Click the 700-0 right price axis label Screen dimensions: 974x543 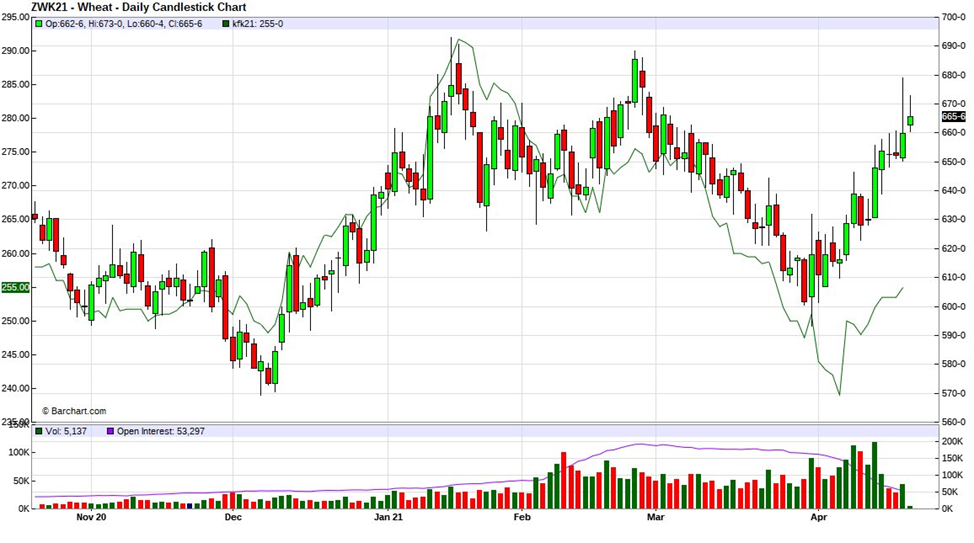click(953, 18)
